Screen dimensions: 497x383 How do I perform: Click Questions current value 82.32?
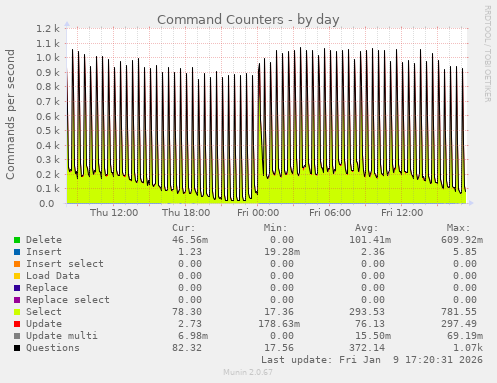[187, 348]
